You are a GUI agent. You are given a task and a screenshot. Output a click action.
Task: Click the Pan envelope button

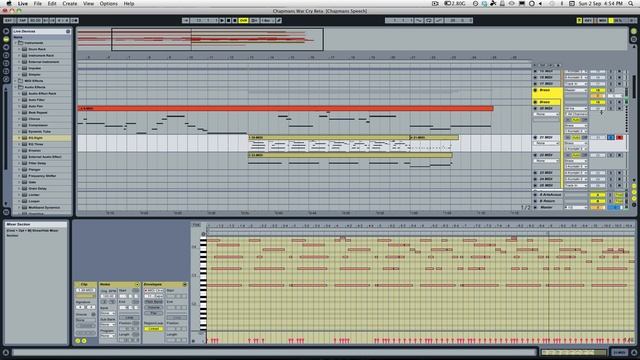pos(153,313)
